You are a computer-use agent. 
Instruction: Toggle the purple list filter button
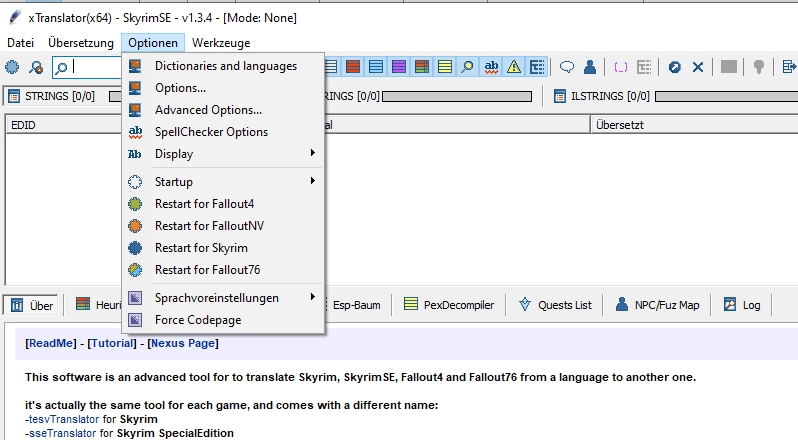point(399,67)
